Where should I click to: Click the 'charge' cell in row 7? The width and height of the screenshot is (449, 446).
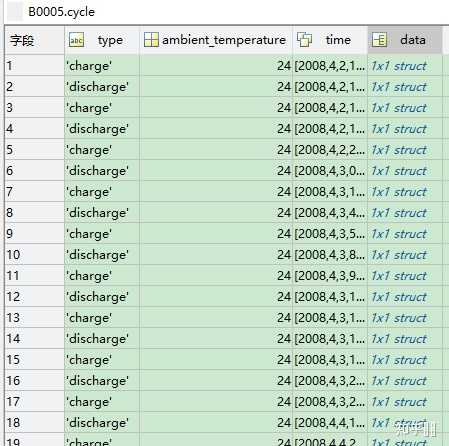tap(102, 192)
